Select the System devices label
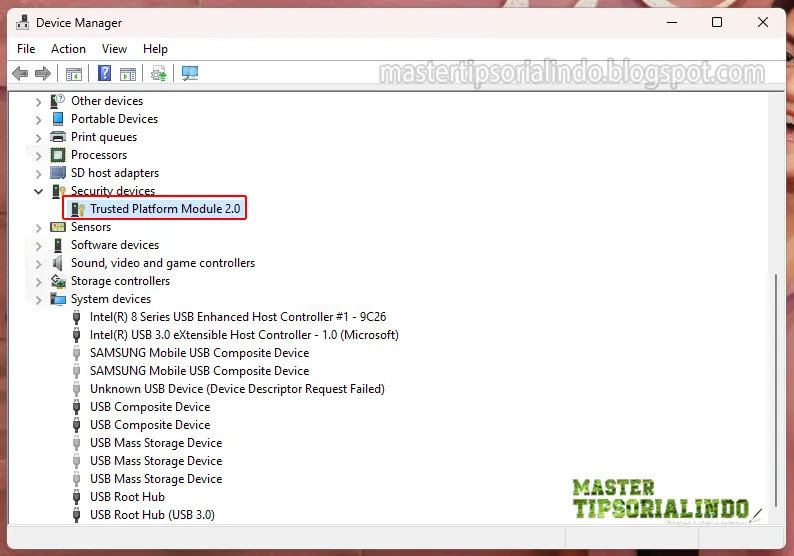The width and height of the screenshot is (794, 556). [x=111, y=299]
